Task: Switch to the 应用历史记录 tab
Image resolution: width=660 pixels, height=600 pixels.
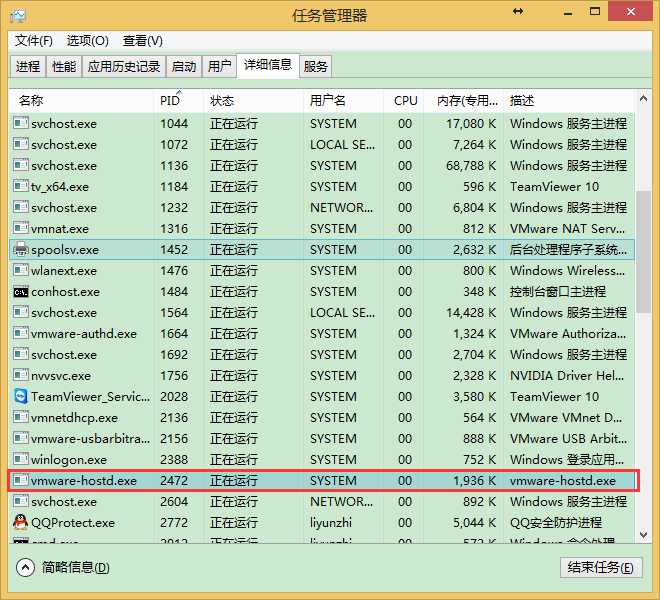Action: pyautogui.click(x=124, y=67)
